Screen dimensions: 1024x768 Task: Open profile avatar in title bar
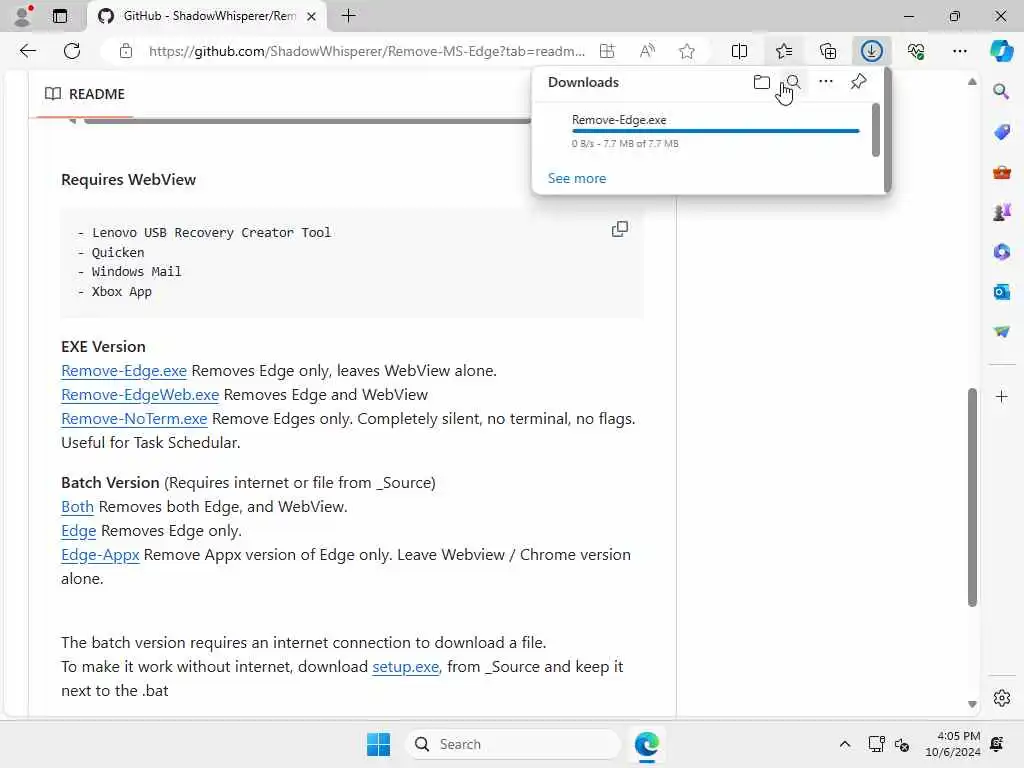point(23,16)
